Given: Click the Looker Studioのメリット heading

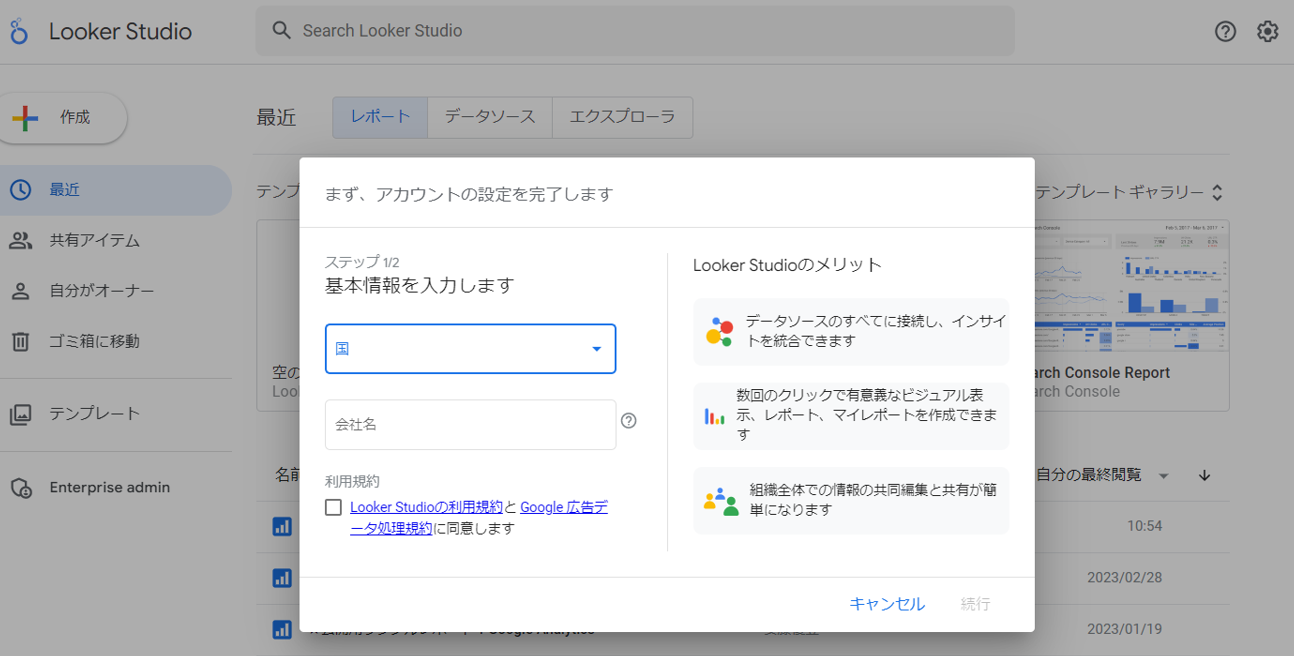Looking at the screenshot, I should tap(788, 265).
